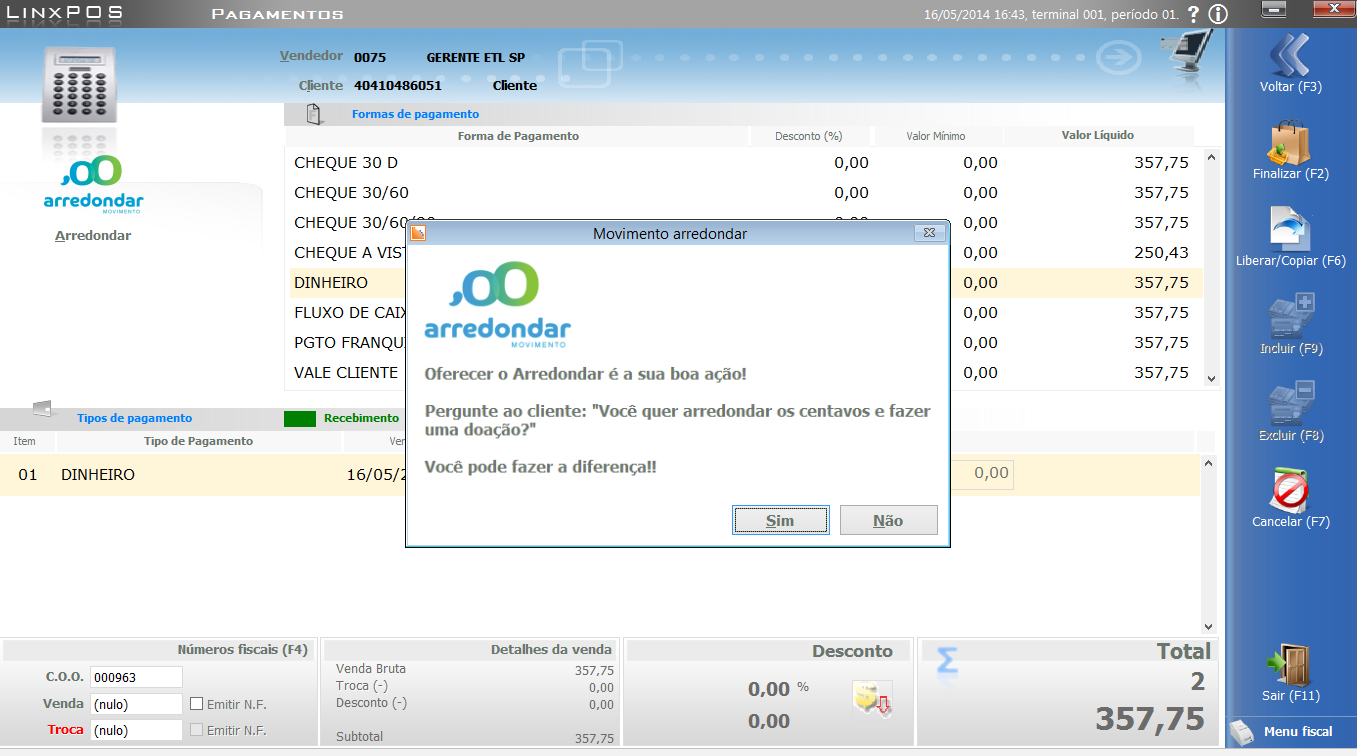
Task: Minimize the LinxPOS window
Action: (x=1274, y=8)
